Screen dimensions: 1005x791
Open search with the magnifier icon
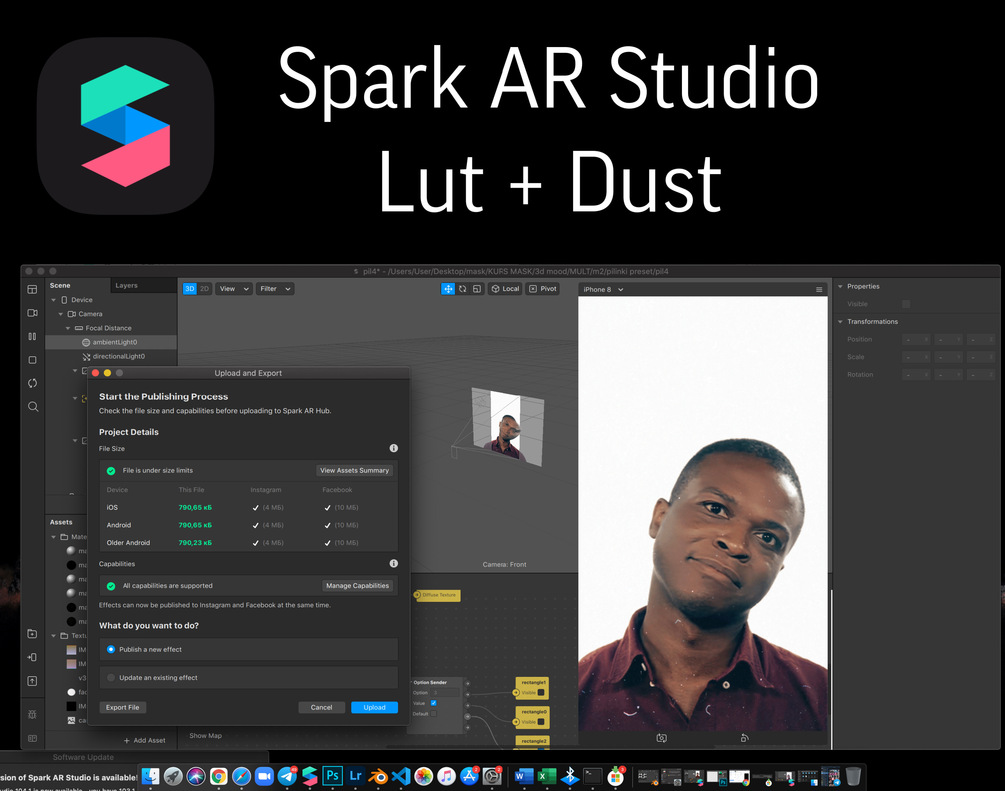pos(33,406)
